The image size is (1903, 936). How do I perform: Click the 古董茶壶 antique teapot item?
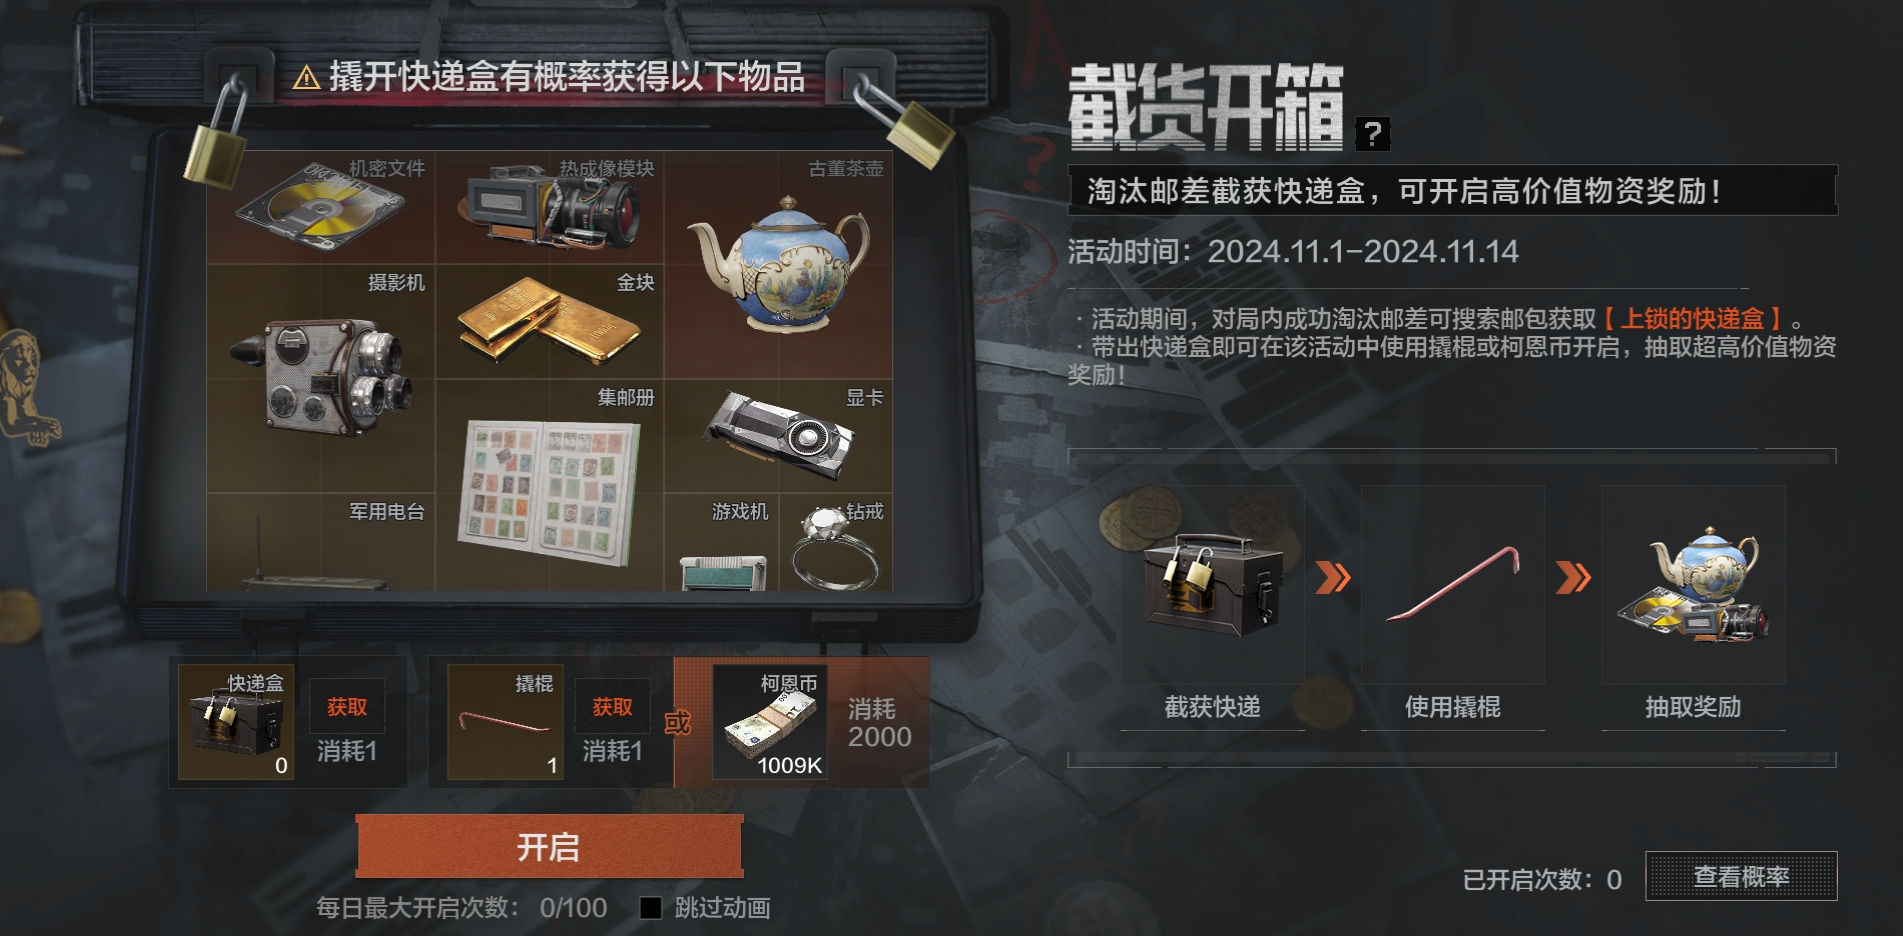[779, 264]
